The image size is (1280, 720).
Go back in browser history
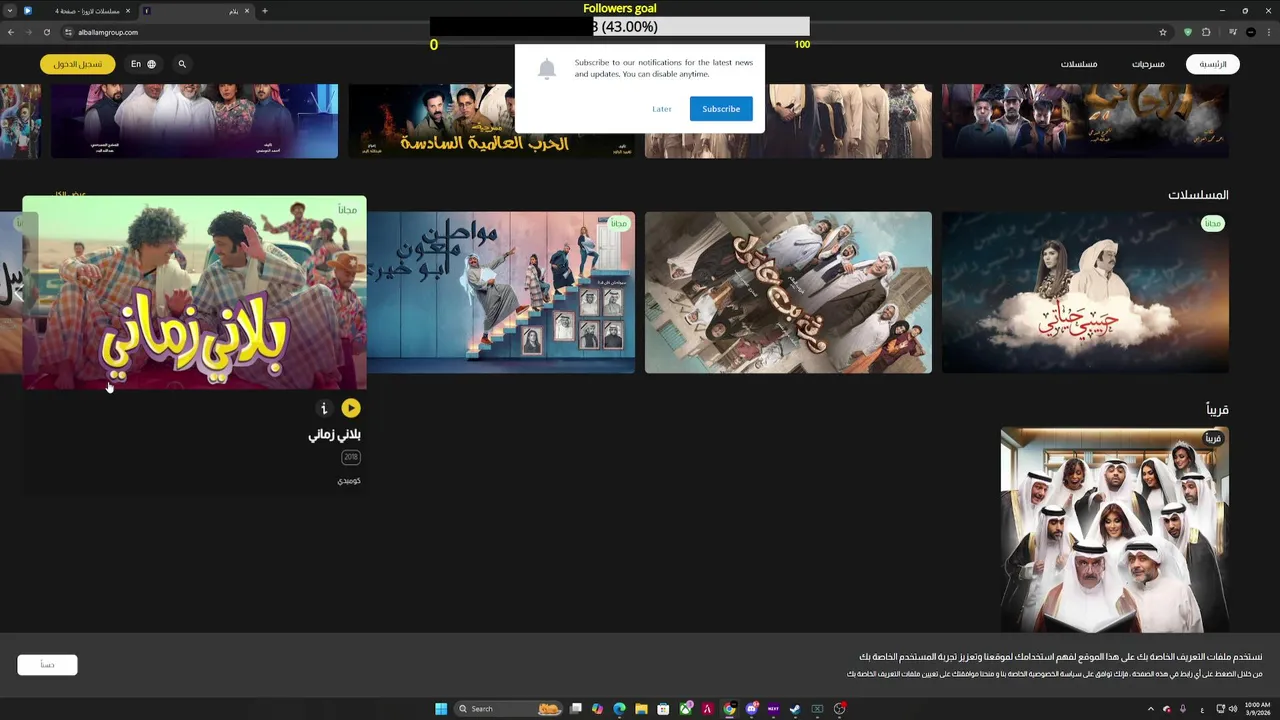11,32
